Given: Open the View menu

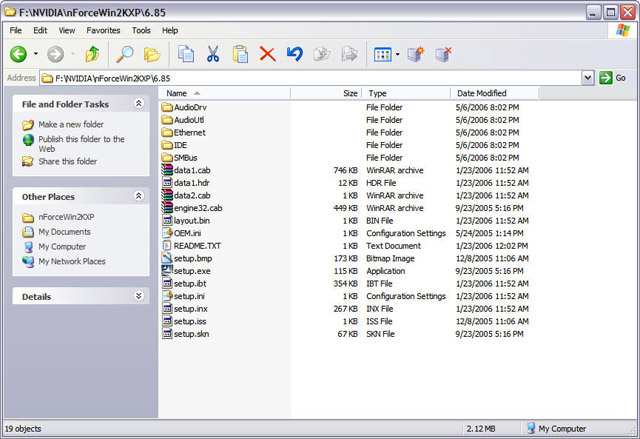Looking at the screenshot, I should coord(67,30).
